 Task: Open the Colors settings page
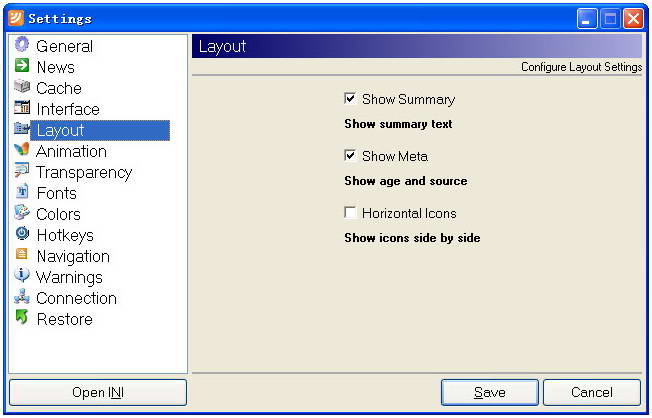point(58,214)
